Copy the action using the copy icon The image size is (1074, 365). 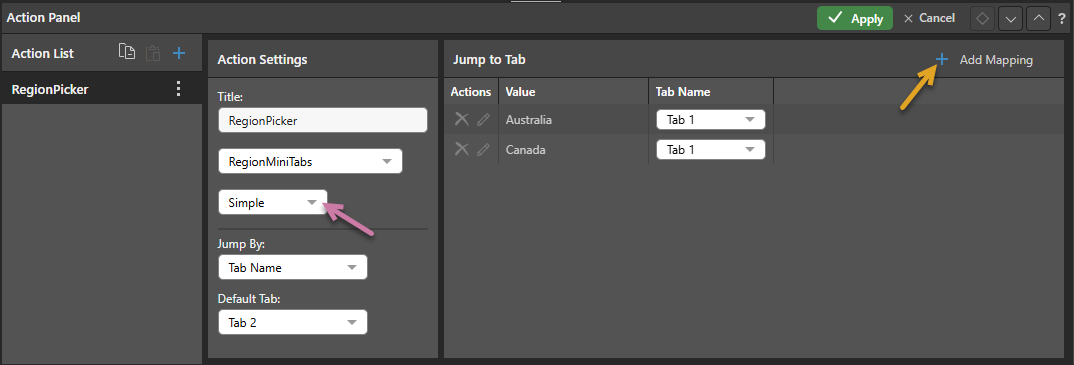click(x=127, y=53)
